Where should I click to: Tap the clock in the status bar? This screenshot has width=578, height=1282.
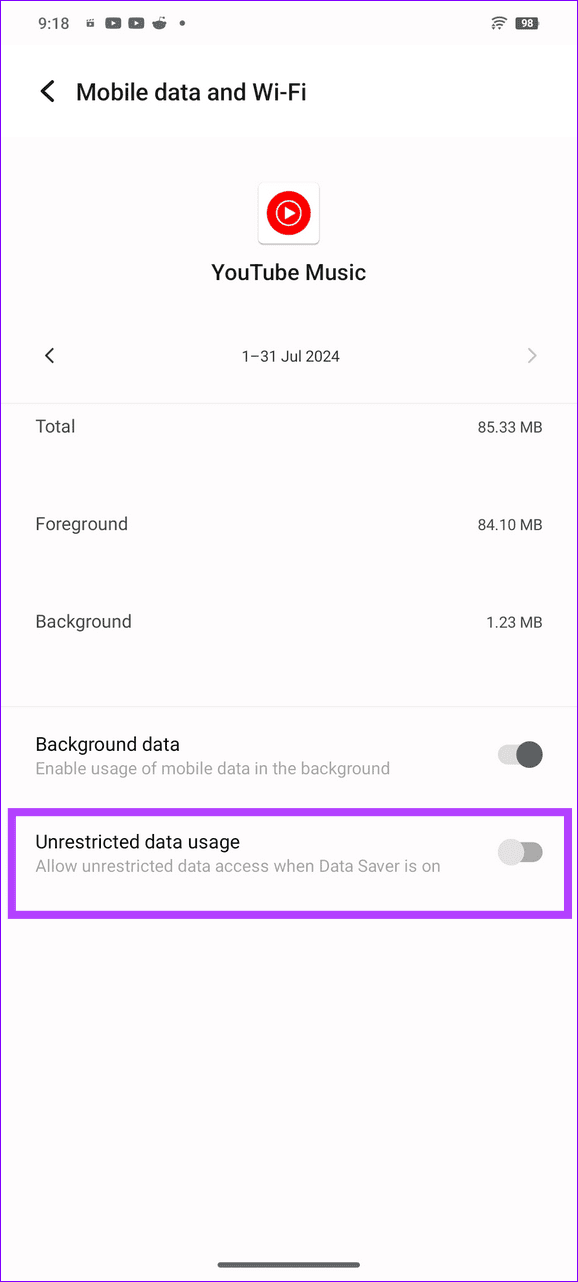pyautogui.click(x=52, y=22)
